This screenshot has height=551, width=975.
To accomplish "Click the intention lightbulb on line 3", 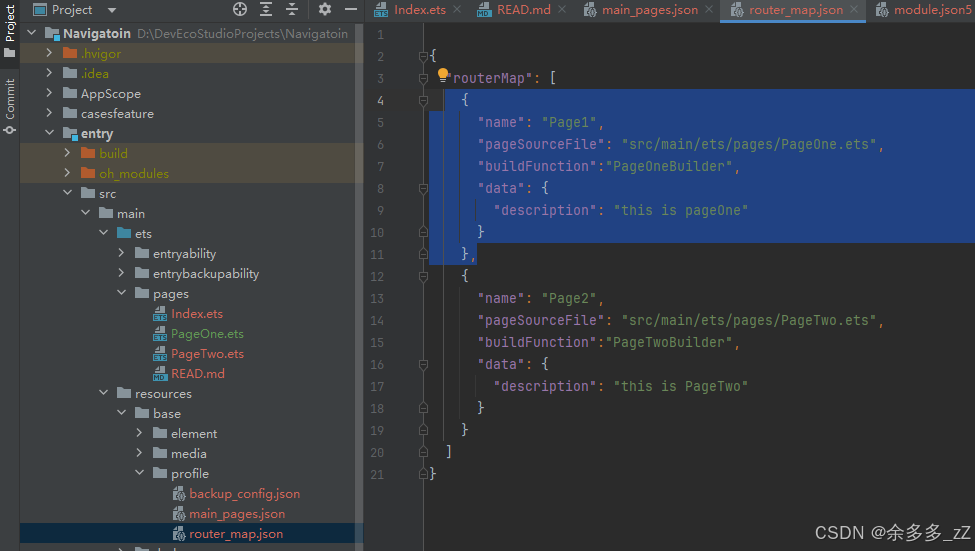I will point(443,75).
